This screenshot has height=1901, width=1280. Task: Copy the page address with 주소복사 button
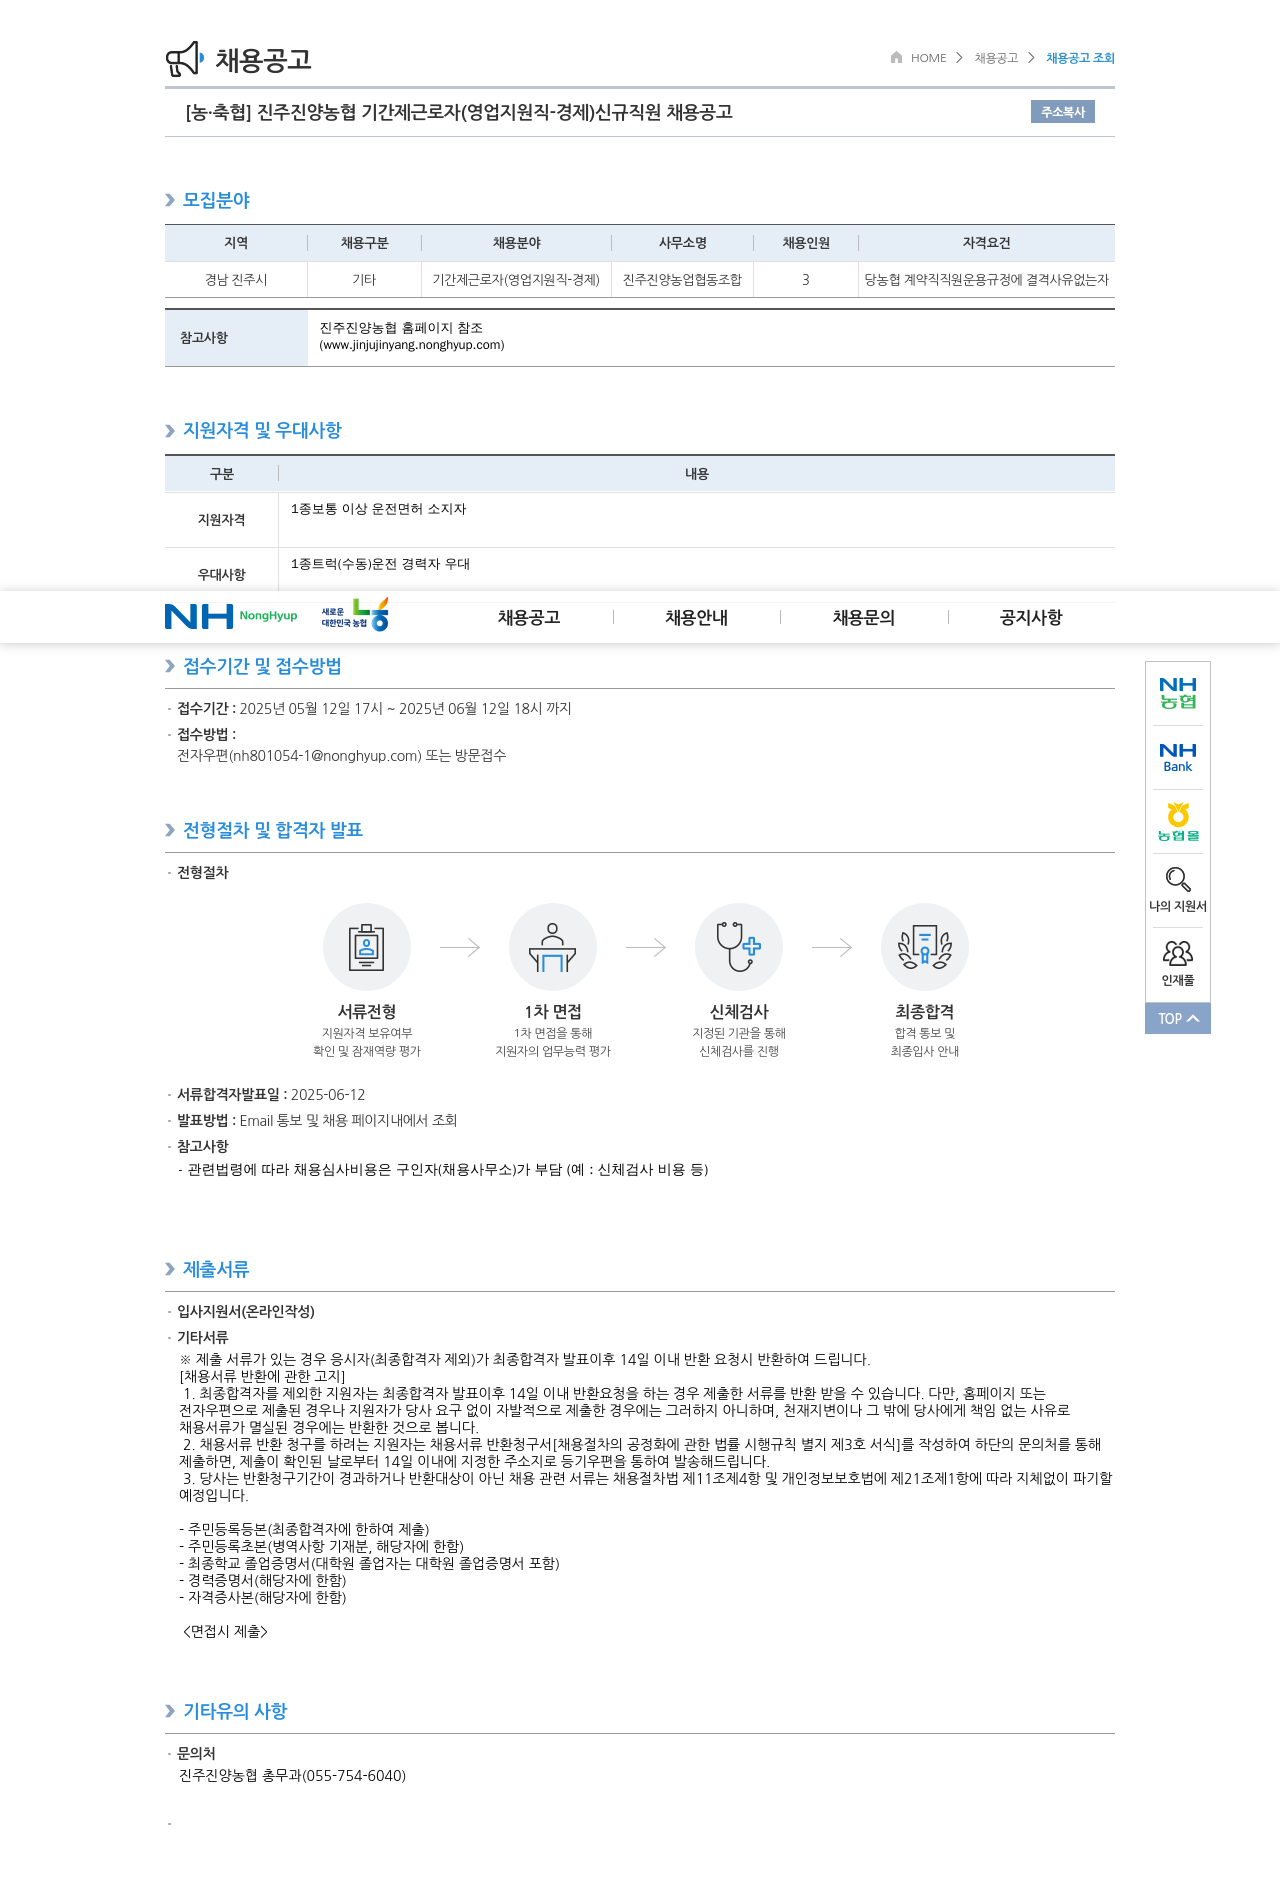point(1063,112)
